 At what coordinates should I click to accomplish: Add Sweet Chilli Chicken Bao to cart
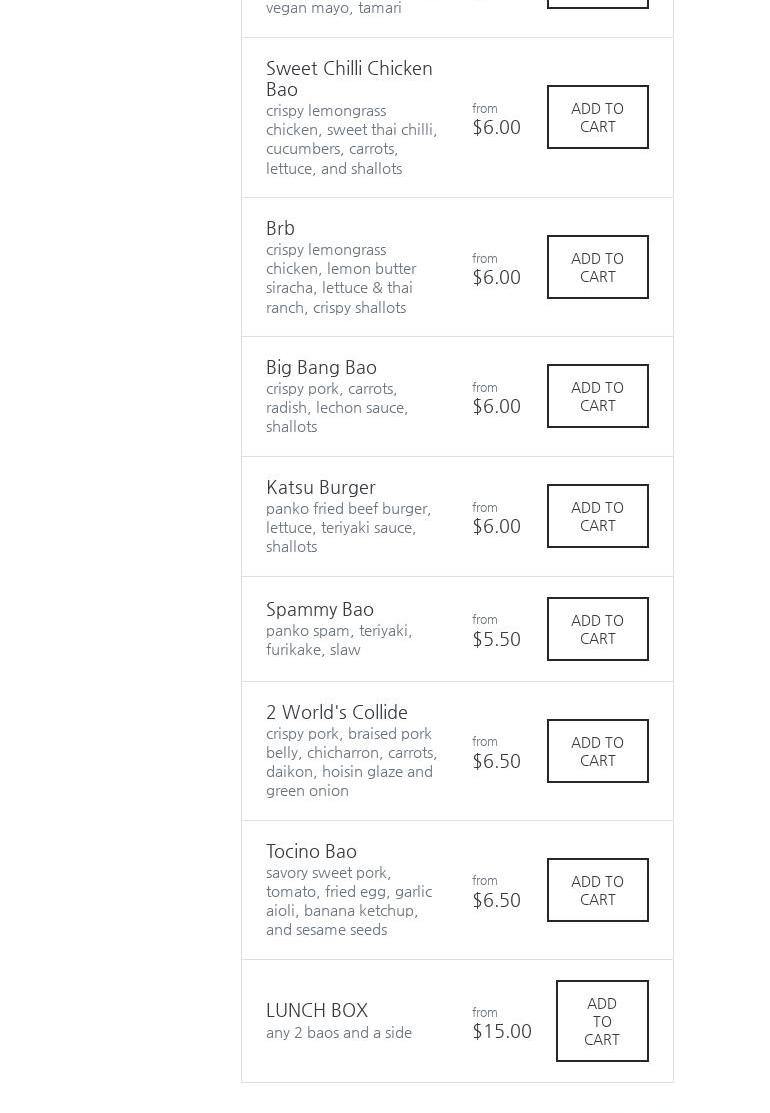pos(597,117)
